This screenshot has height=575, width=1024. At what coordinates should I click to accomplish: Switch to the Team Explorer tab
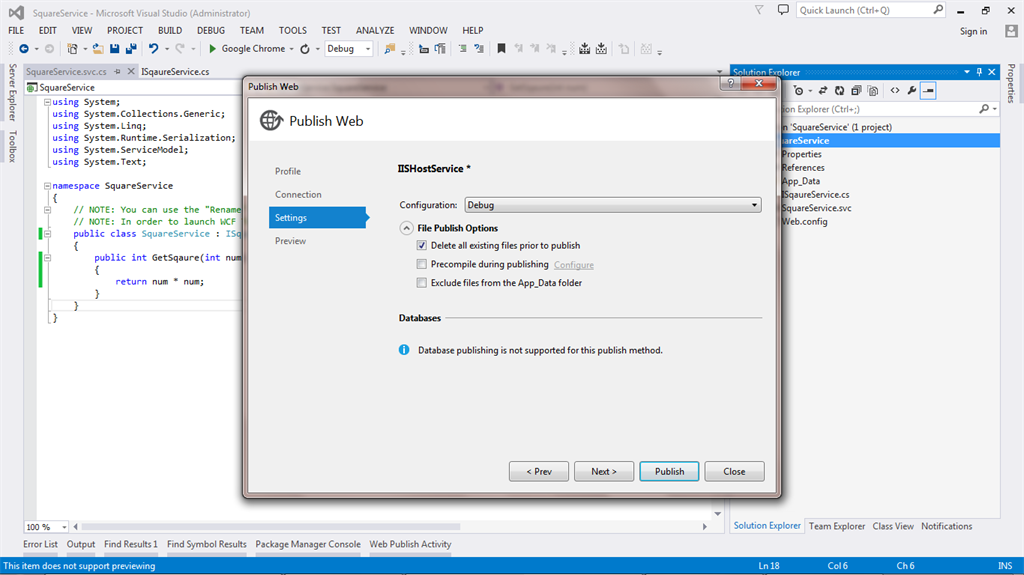[x=837, y=526]
